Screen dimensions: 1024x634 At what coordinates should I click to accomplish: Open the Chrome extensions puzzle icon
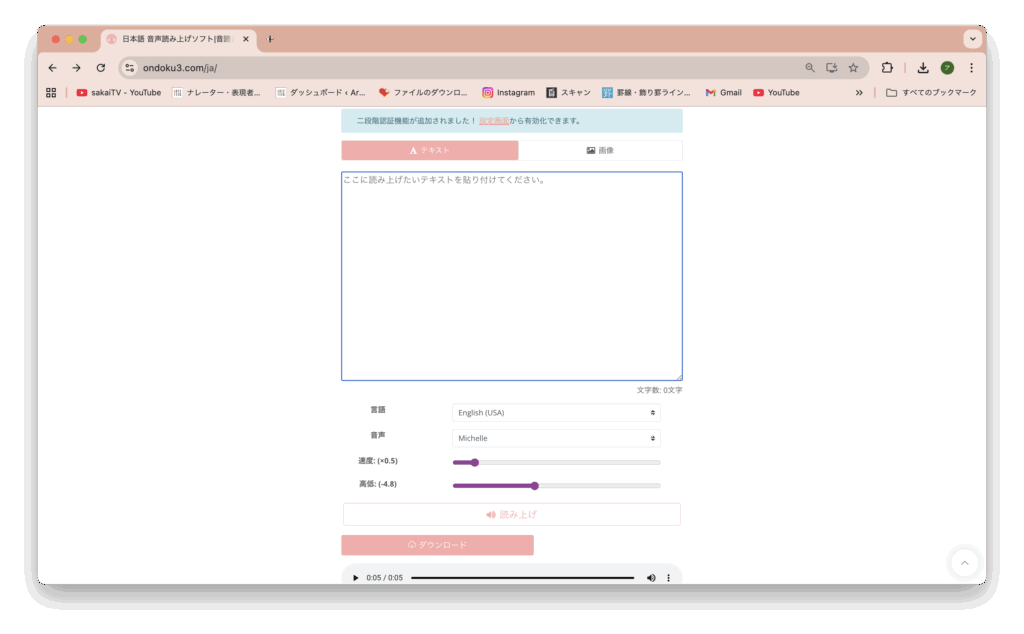click(886, 68)
